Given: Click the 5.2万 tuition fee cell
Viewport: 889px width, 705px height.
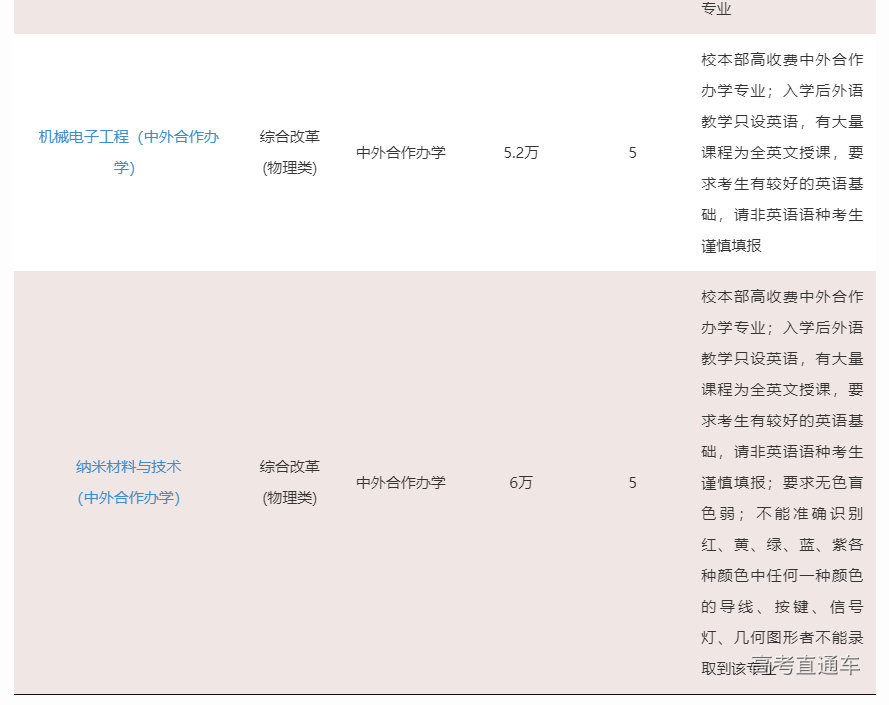Looking at the screenshot, I should 521,153.
